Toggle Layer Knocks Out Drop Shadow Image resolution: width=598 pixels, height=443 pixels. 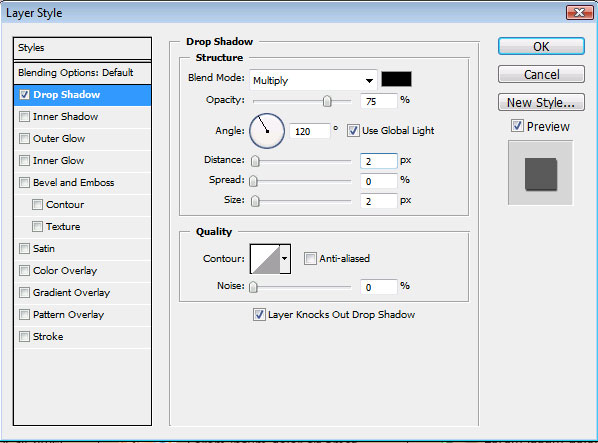pos(259,315)
